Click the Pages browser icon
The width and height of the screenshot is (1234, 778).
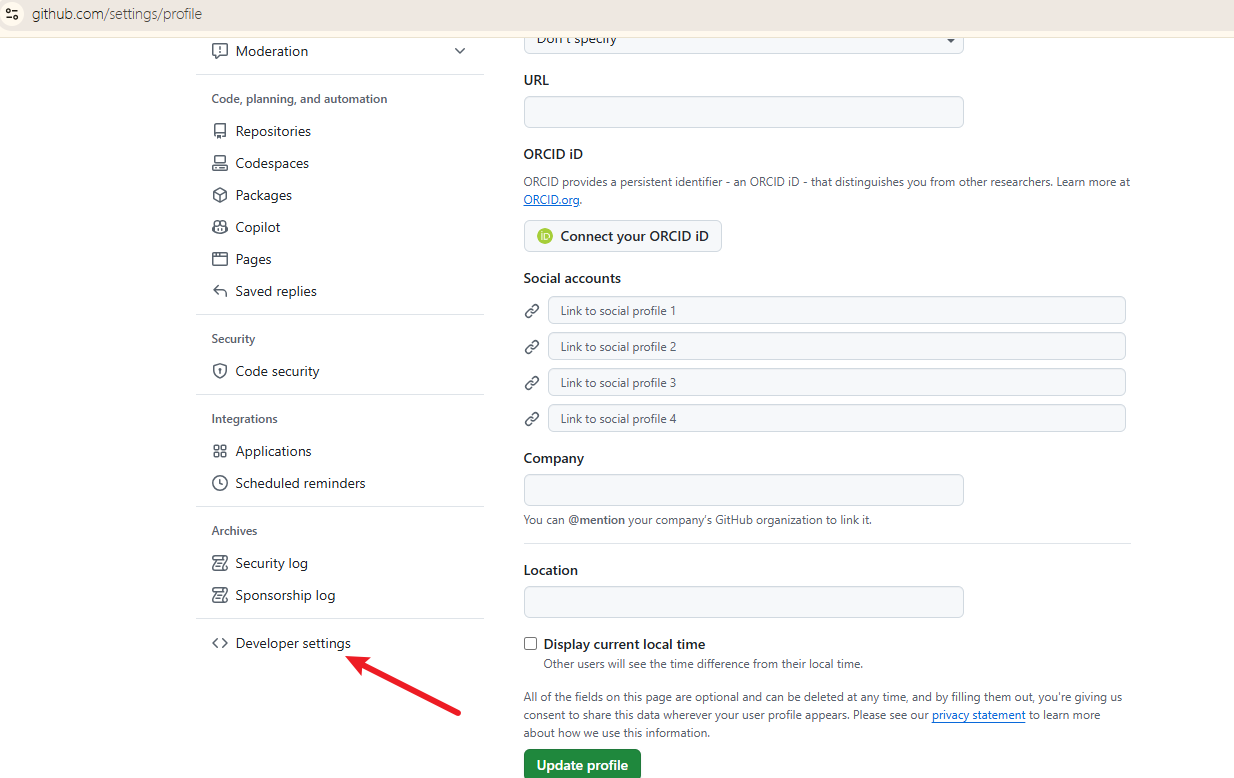[x=220, y=259]
